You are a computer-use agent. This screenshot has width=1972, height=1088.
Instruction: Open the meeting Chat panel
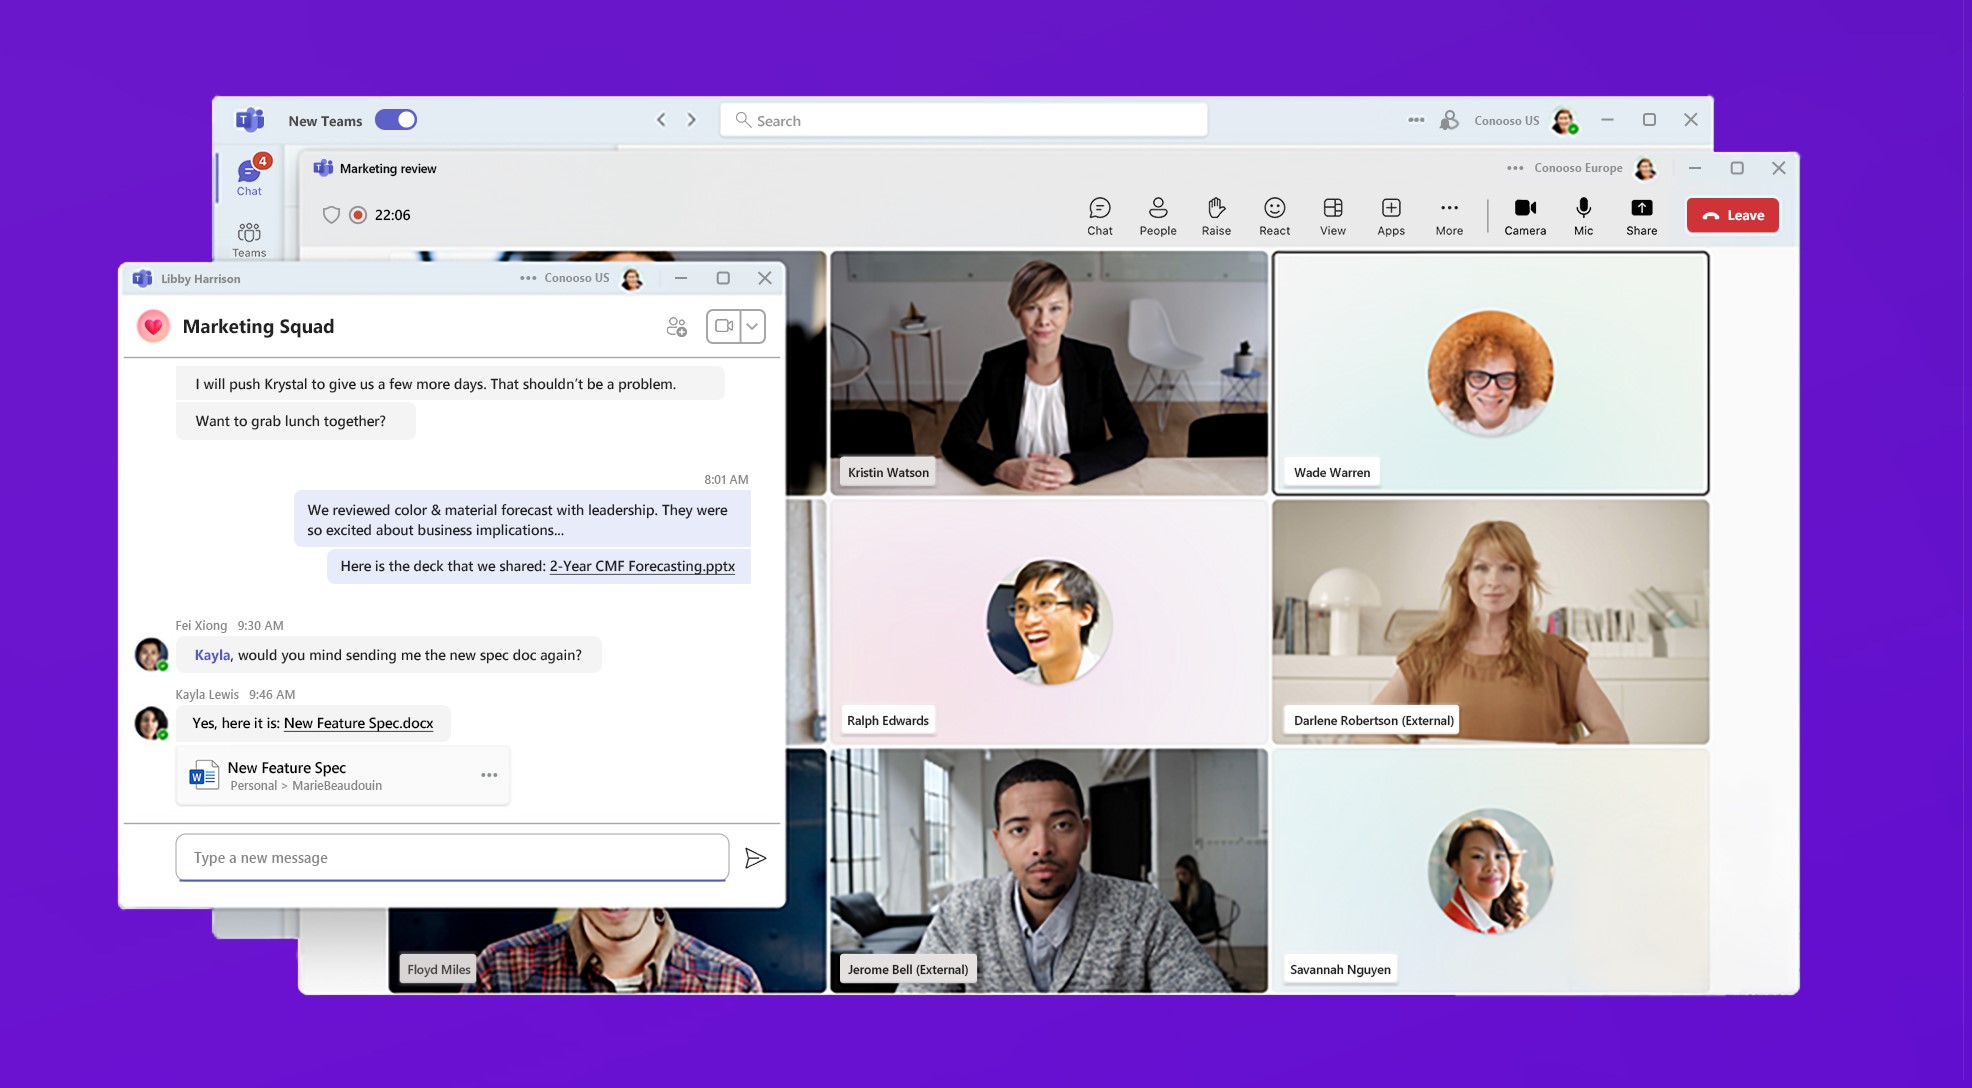point(1100,216)
